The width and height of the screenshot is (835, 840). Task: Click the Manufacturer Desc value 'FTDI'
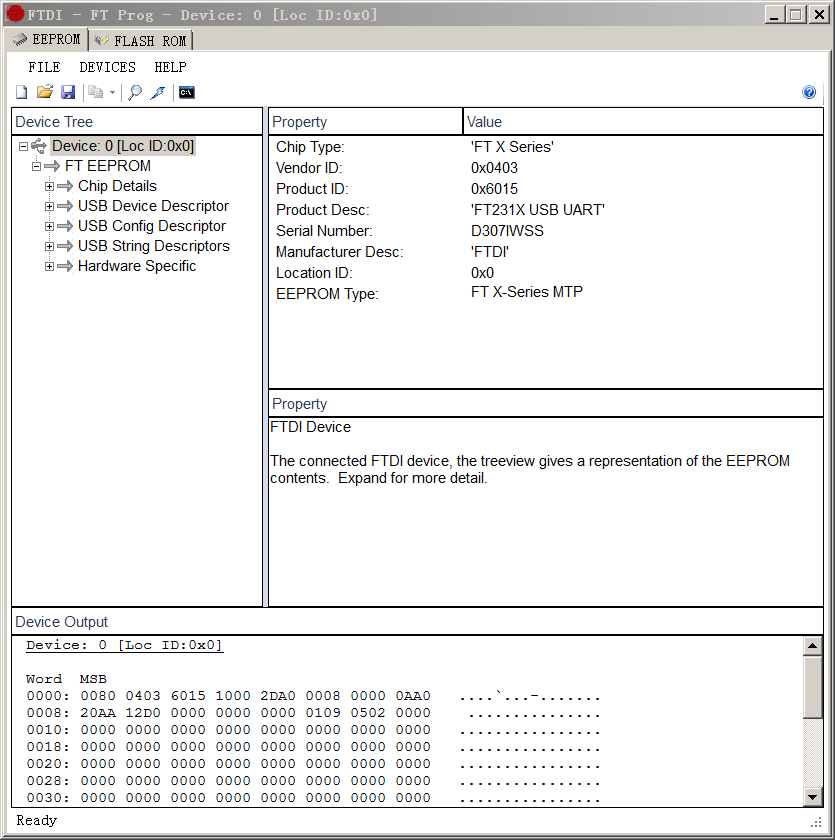coord(490,252)
